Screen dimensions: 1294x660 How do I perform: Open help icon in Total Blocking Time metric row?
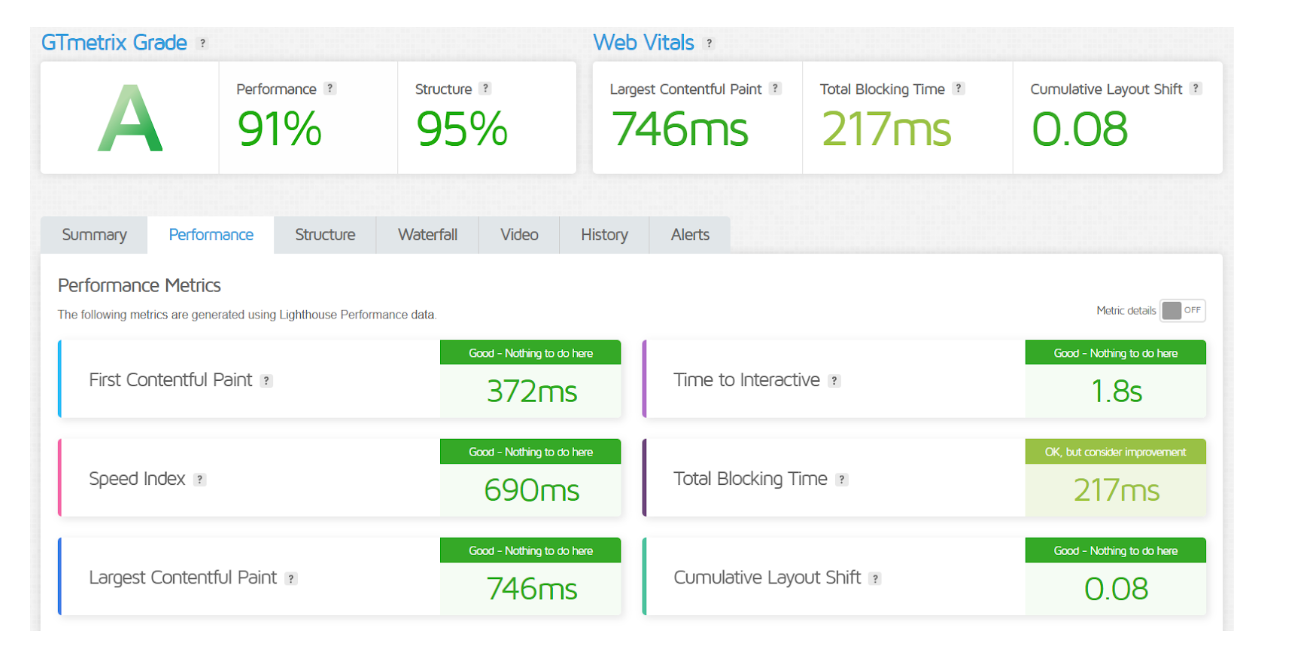point(842,480)
